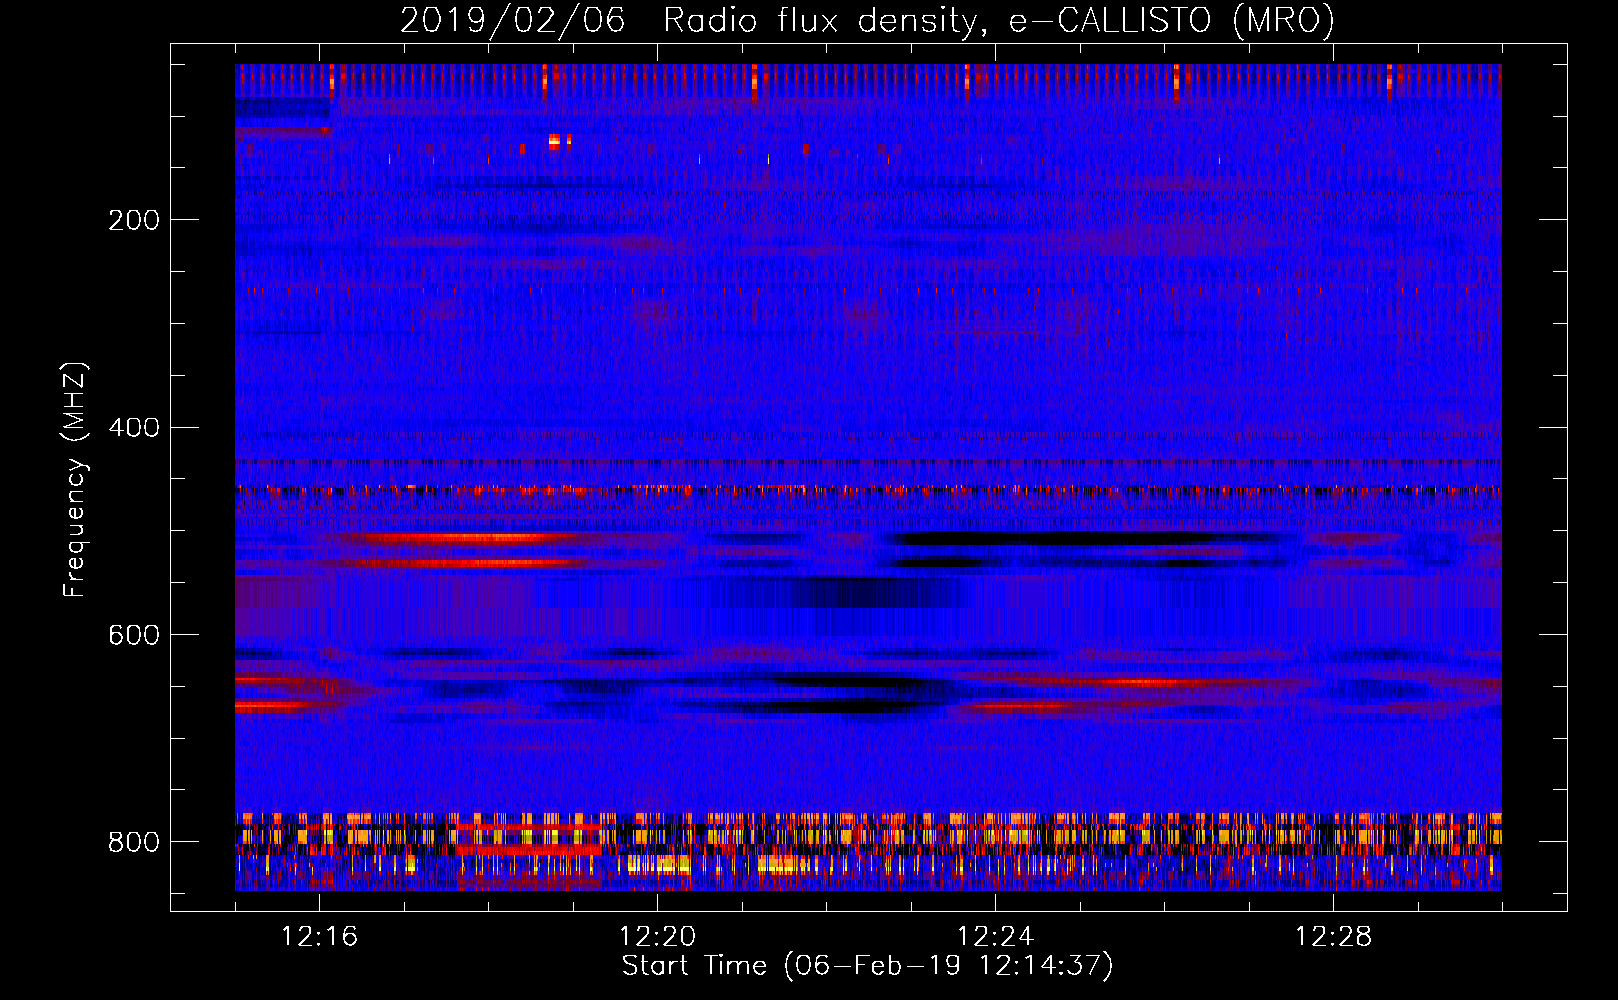Click the 800 MHz frequency tick label
This screenshot has height=1000, width=1618.
pyautogui.click(x=134, y=843)
